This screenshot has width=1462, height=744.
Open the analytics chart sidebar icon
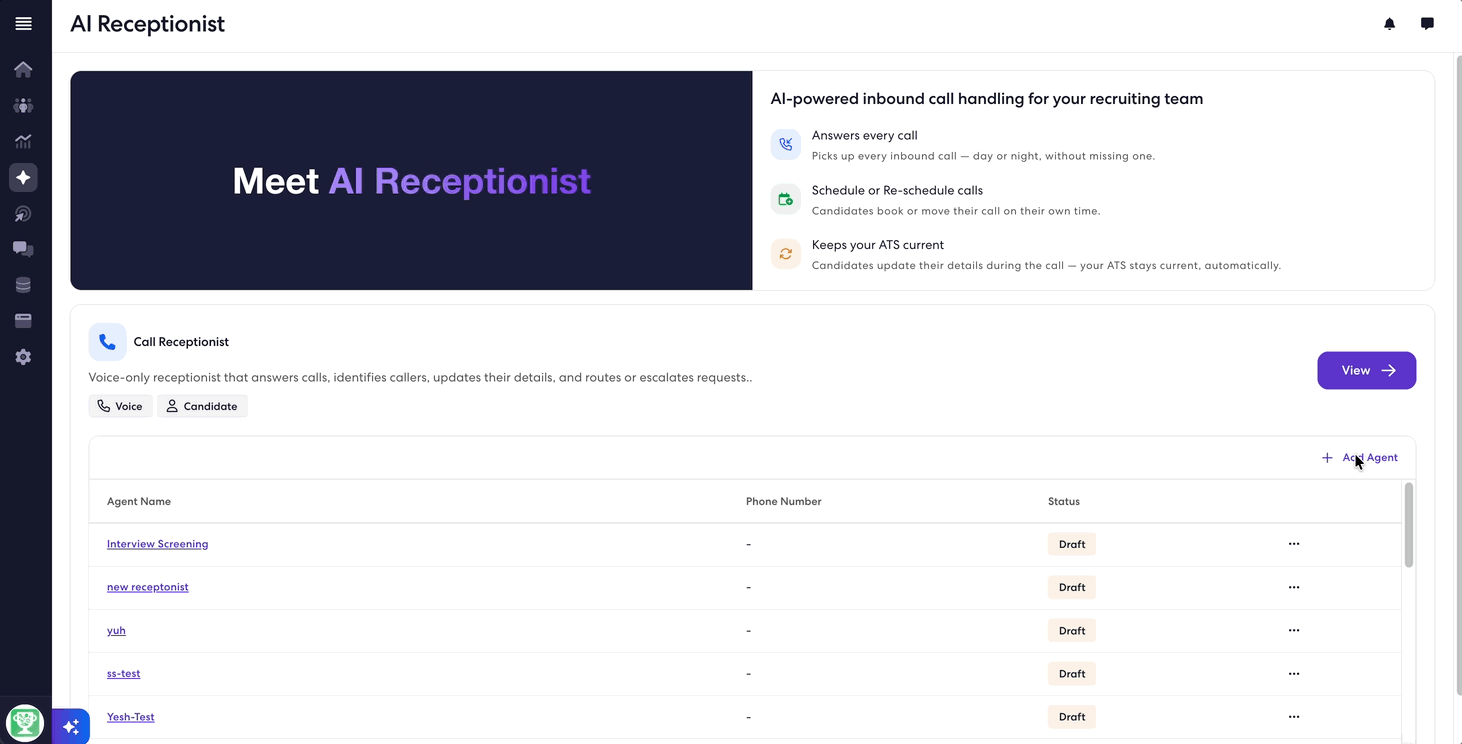(x=23, y=141)
